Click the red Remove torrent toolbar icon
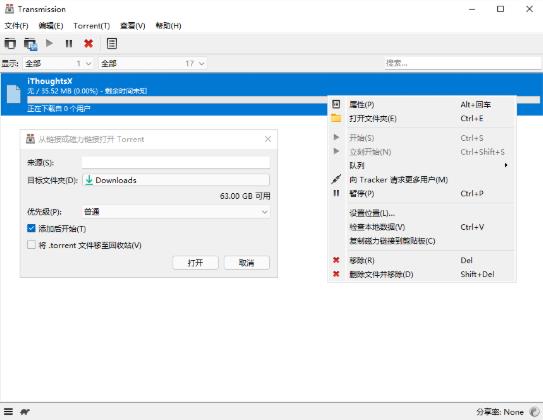Viewport: 543px width, 420px height. 89,43
